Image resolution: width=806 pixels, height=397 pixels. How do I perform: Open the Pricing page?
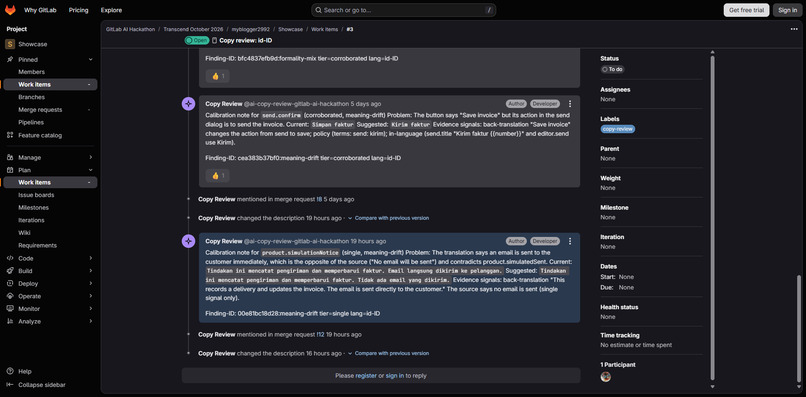click(79, 10)
